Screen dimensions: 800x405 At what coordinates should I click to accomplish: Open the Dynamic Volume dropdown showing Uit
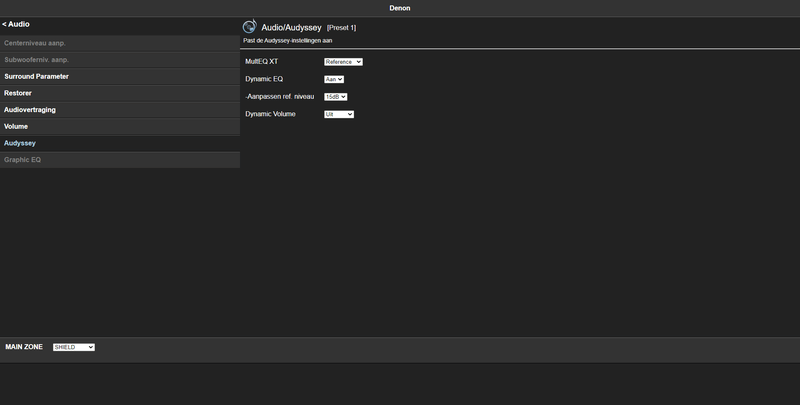pos(339,114)
